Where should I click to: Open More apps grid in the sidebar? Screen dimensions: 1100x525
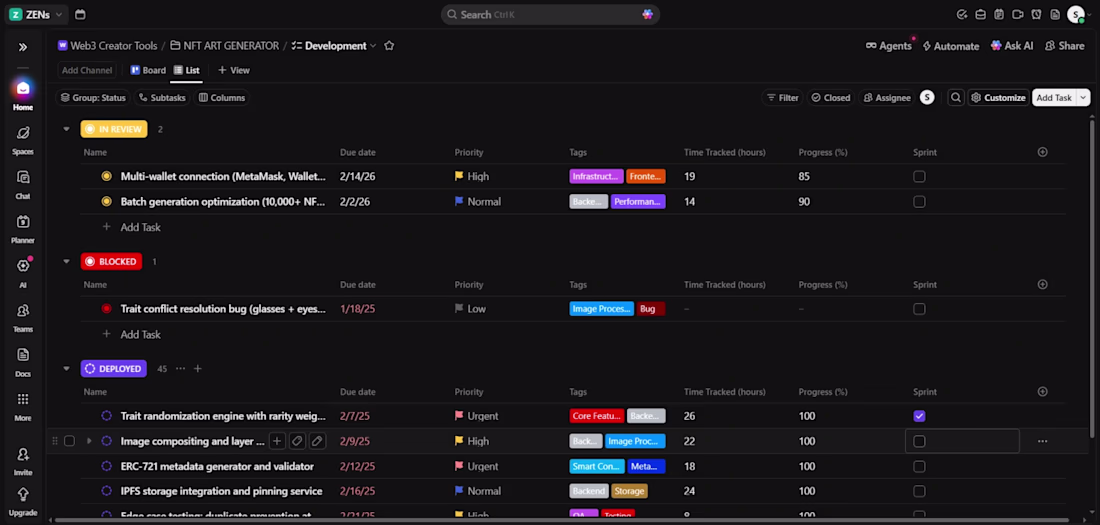click(22, 406)
